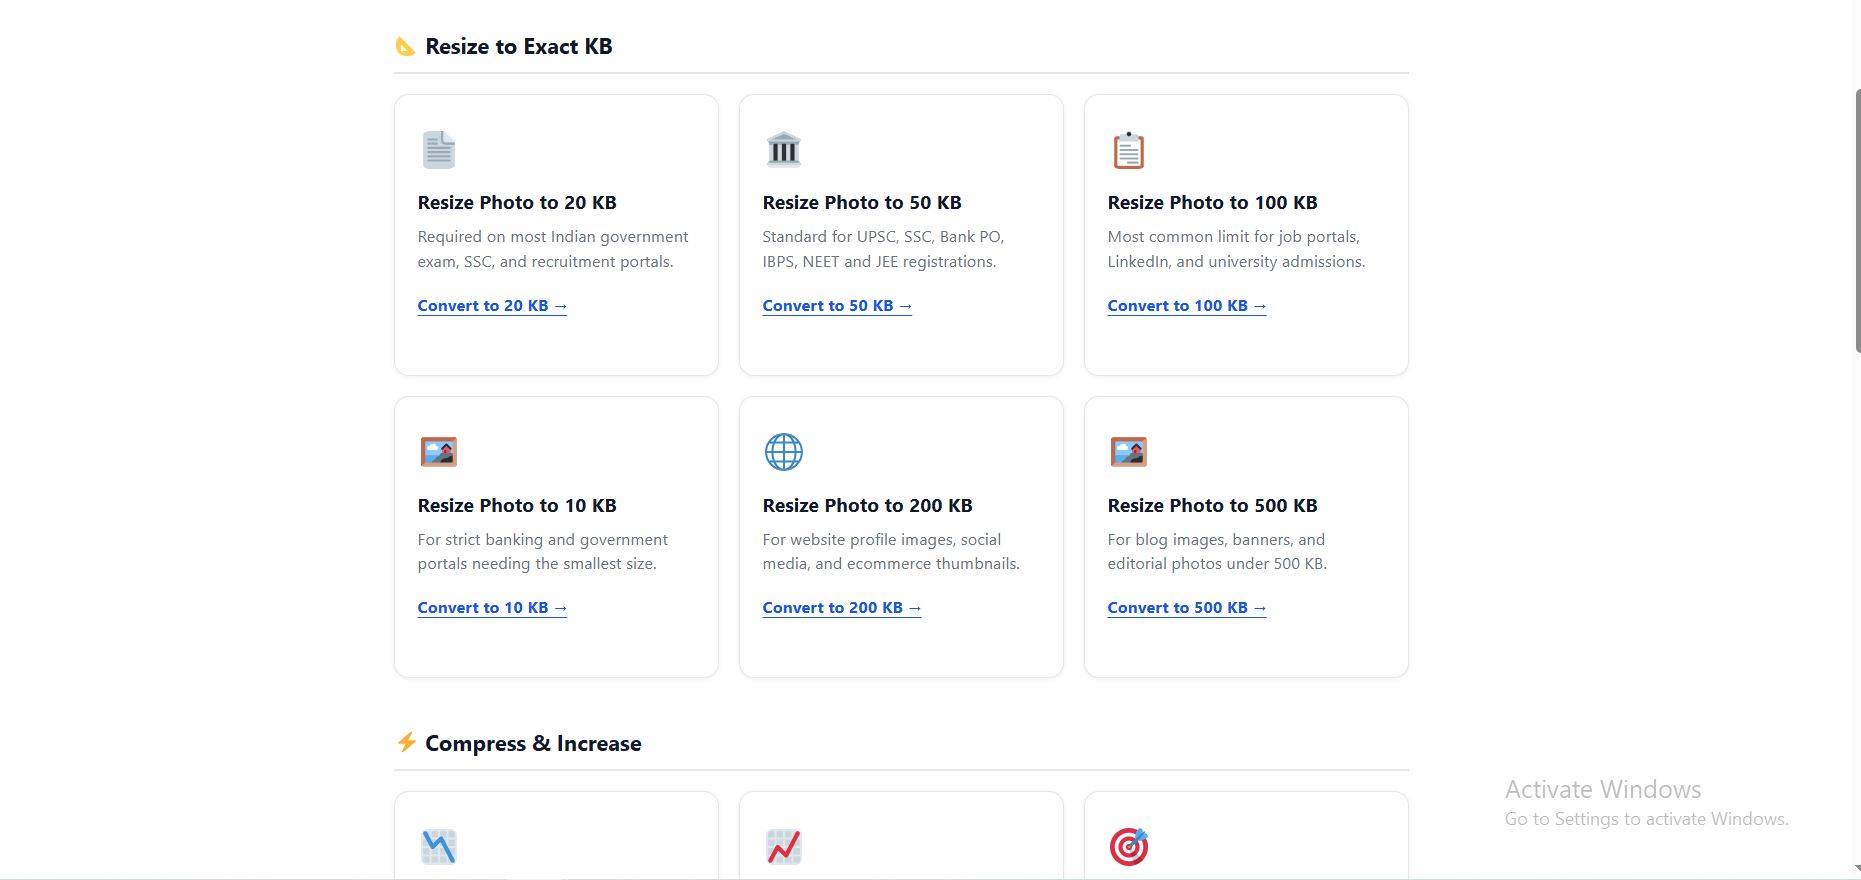The height and width of the screenshot is (880, 1861).
Task: Click the document icon on 20 KB card
Action: click(x=438, y=150)
